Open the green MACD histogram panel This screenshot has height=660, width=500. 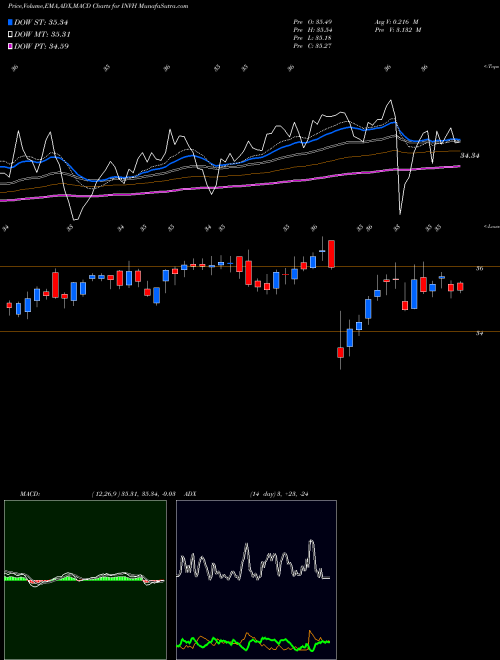(x=85, y=580)
